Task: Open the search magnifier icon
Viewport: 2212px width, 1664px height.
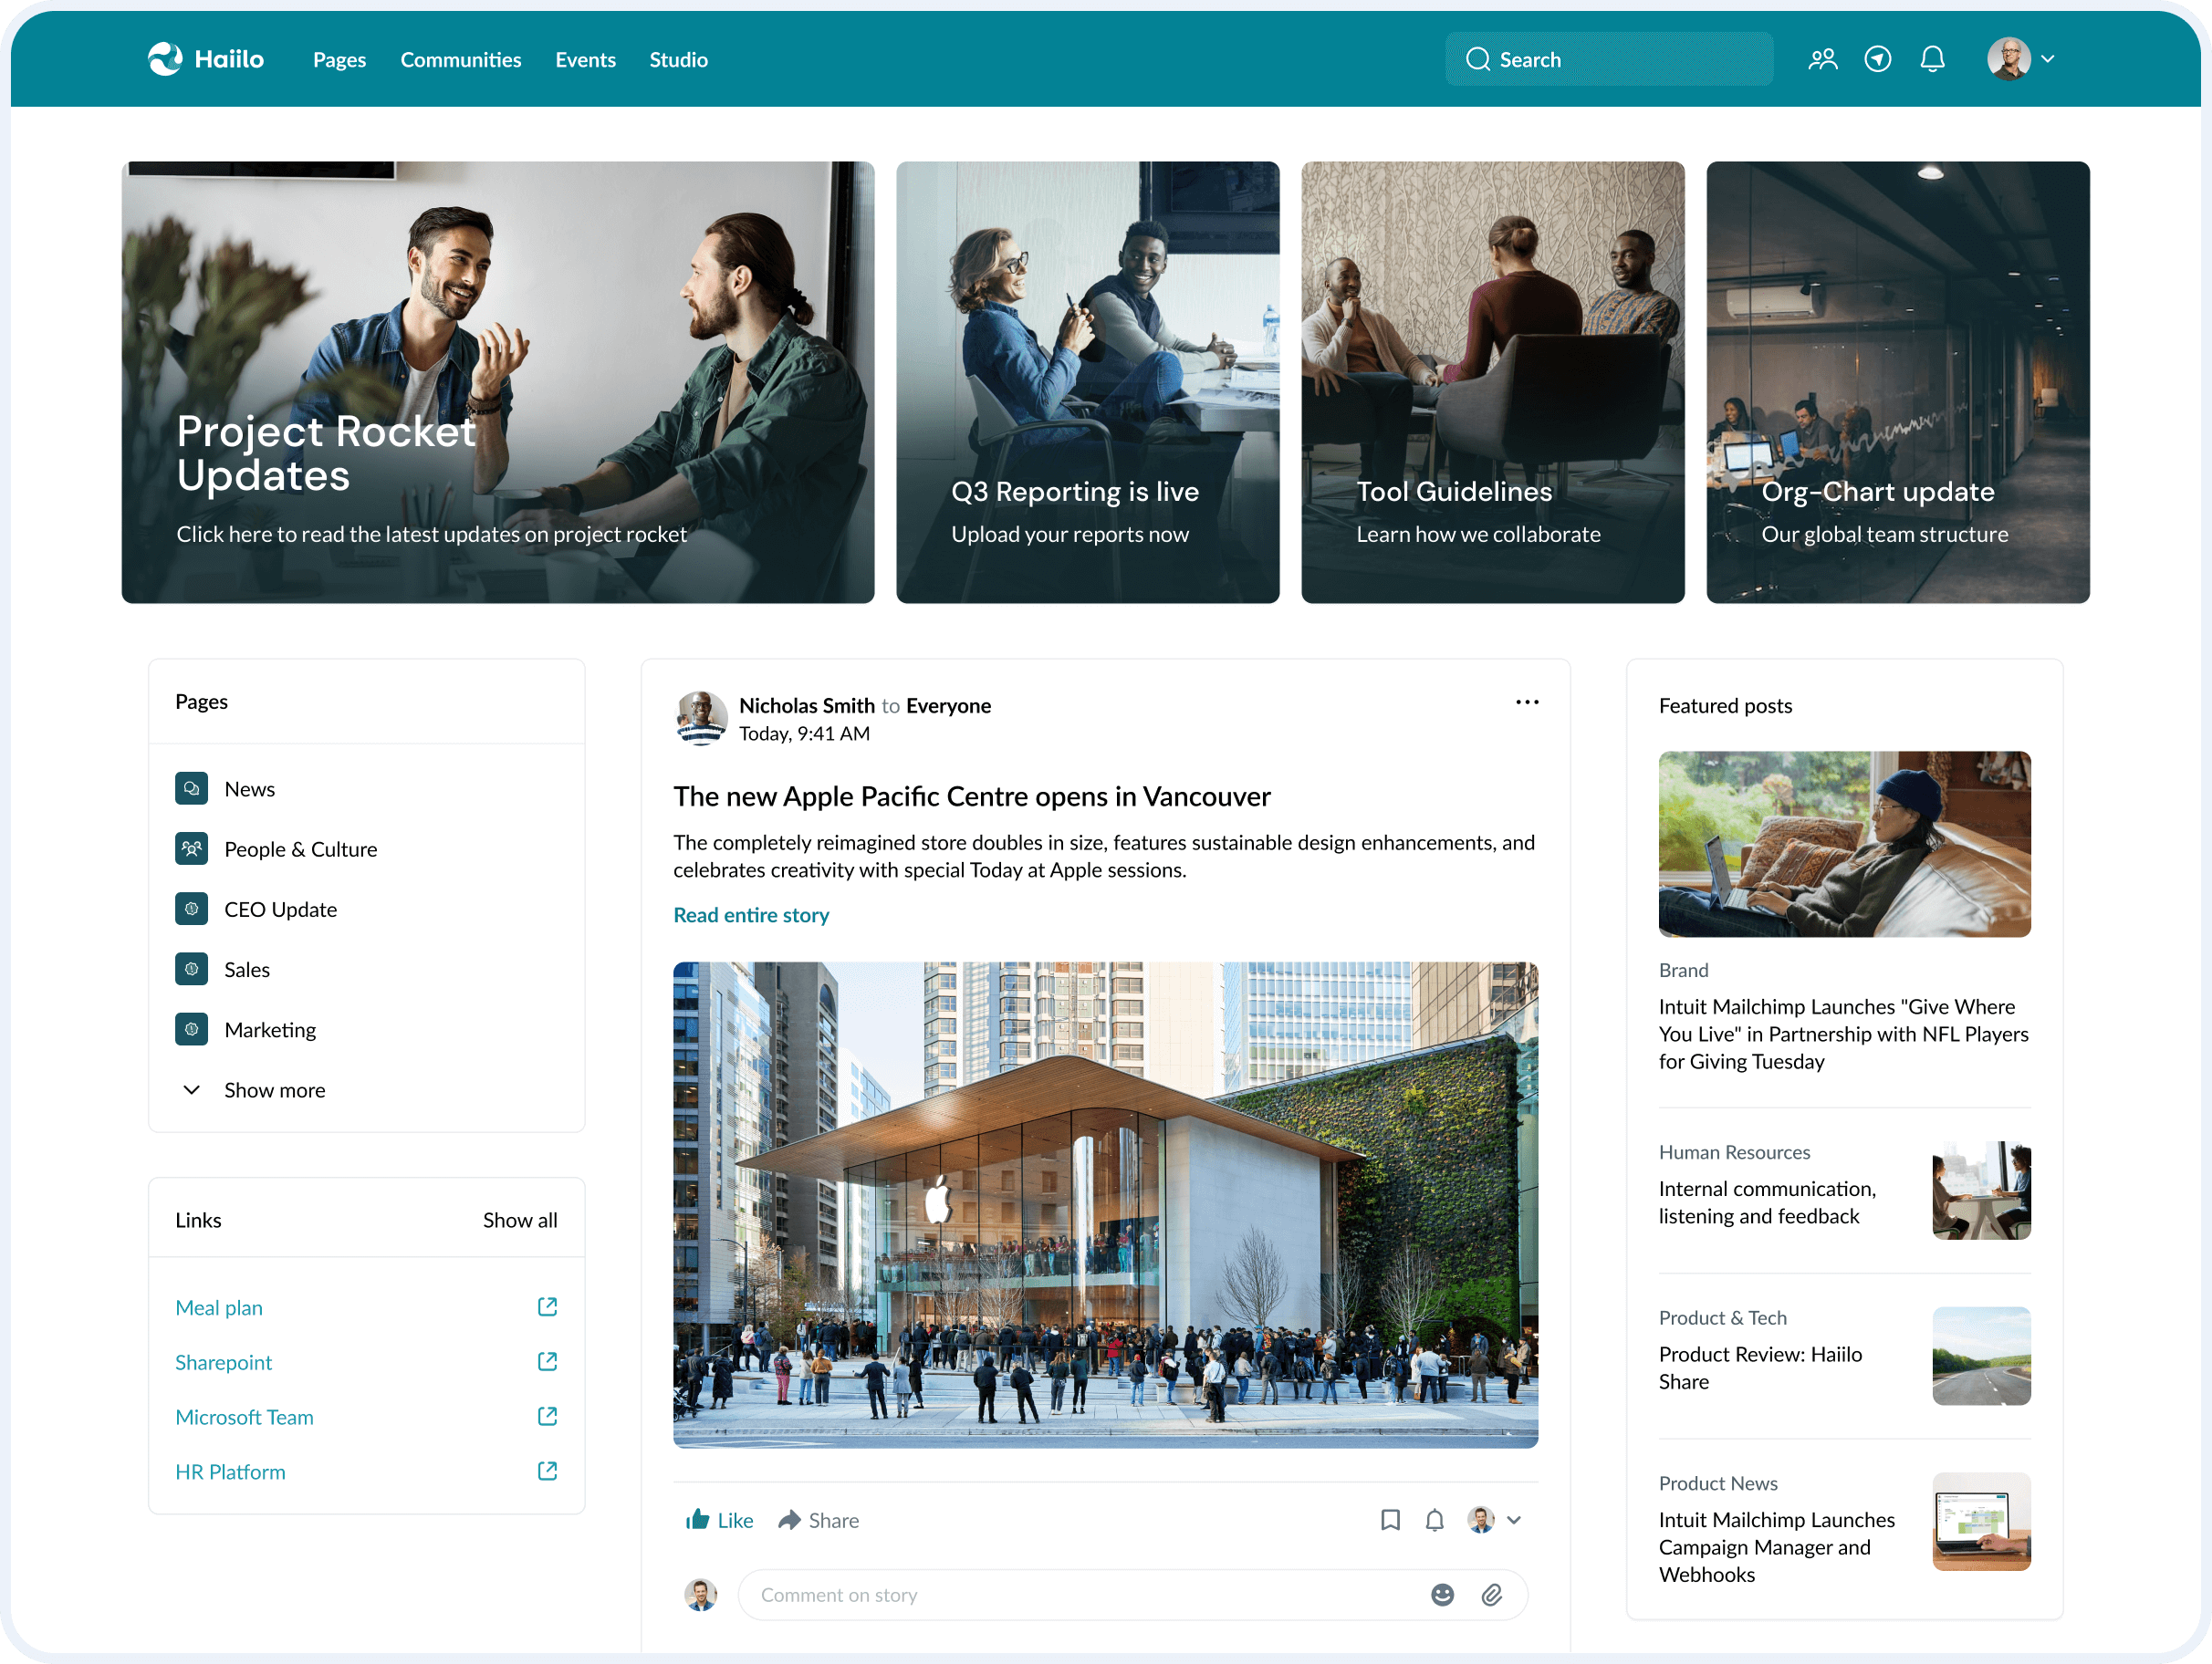Action: 1479,59
